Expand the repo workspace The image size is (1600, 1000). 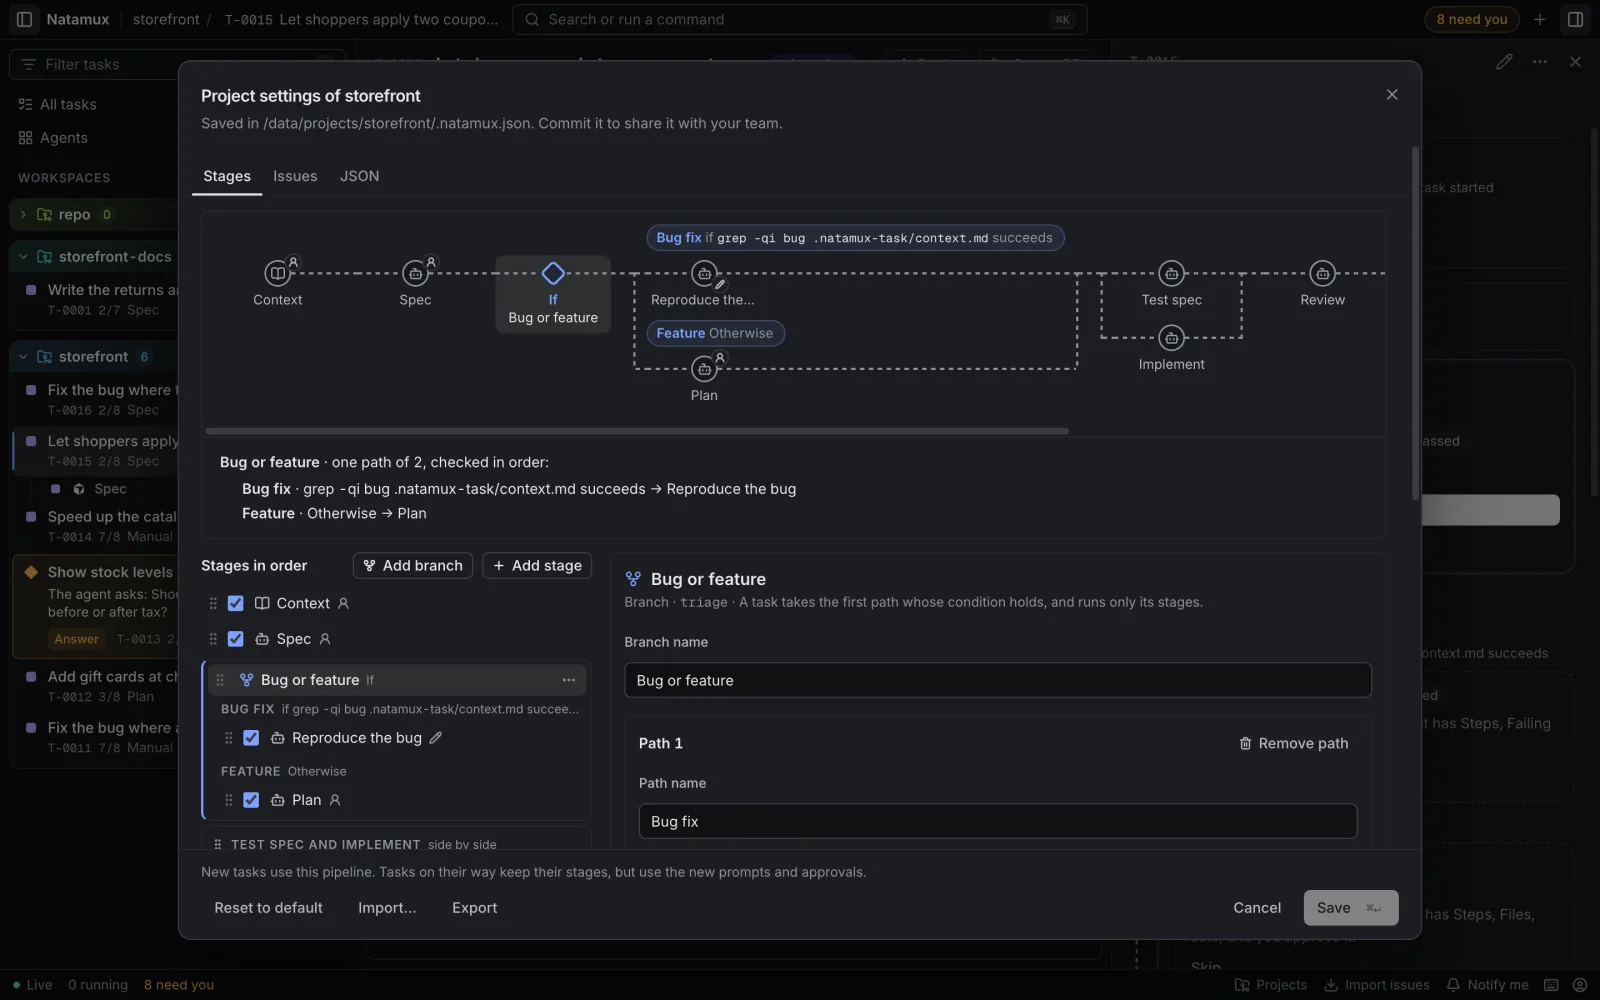click(23, 214)
